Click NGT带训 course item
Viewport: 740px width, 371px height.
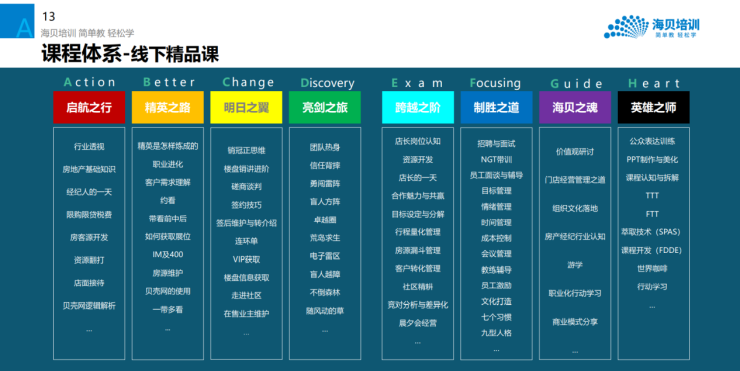pos(496,160)
